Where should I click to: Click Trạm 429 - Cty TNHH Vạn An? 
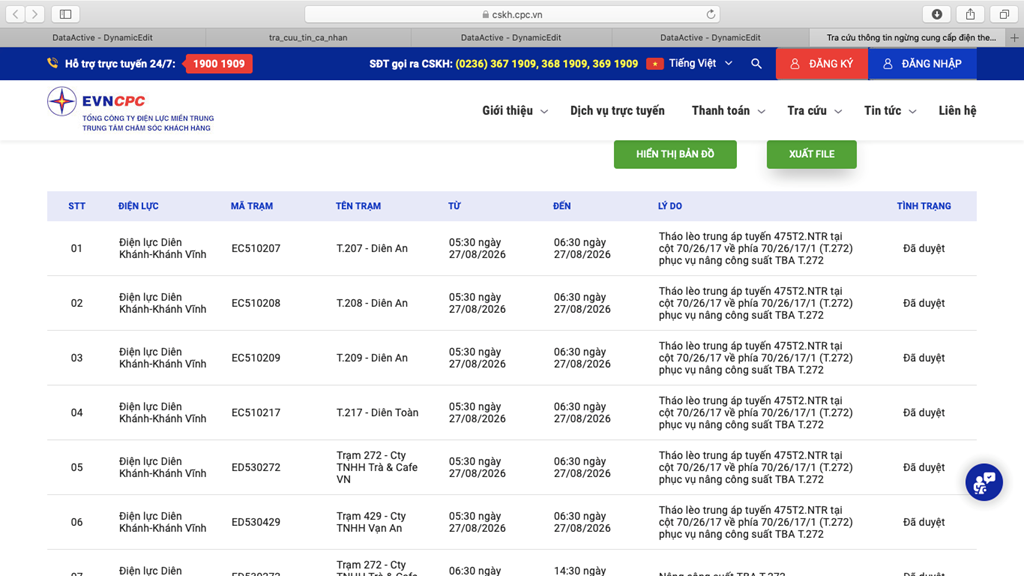371,522
